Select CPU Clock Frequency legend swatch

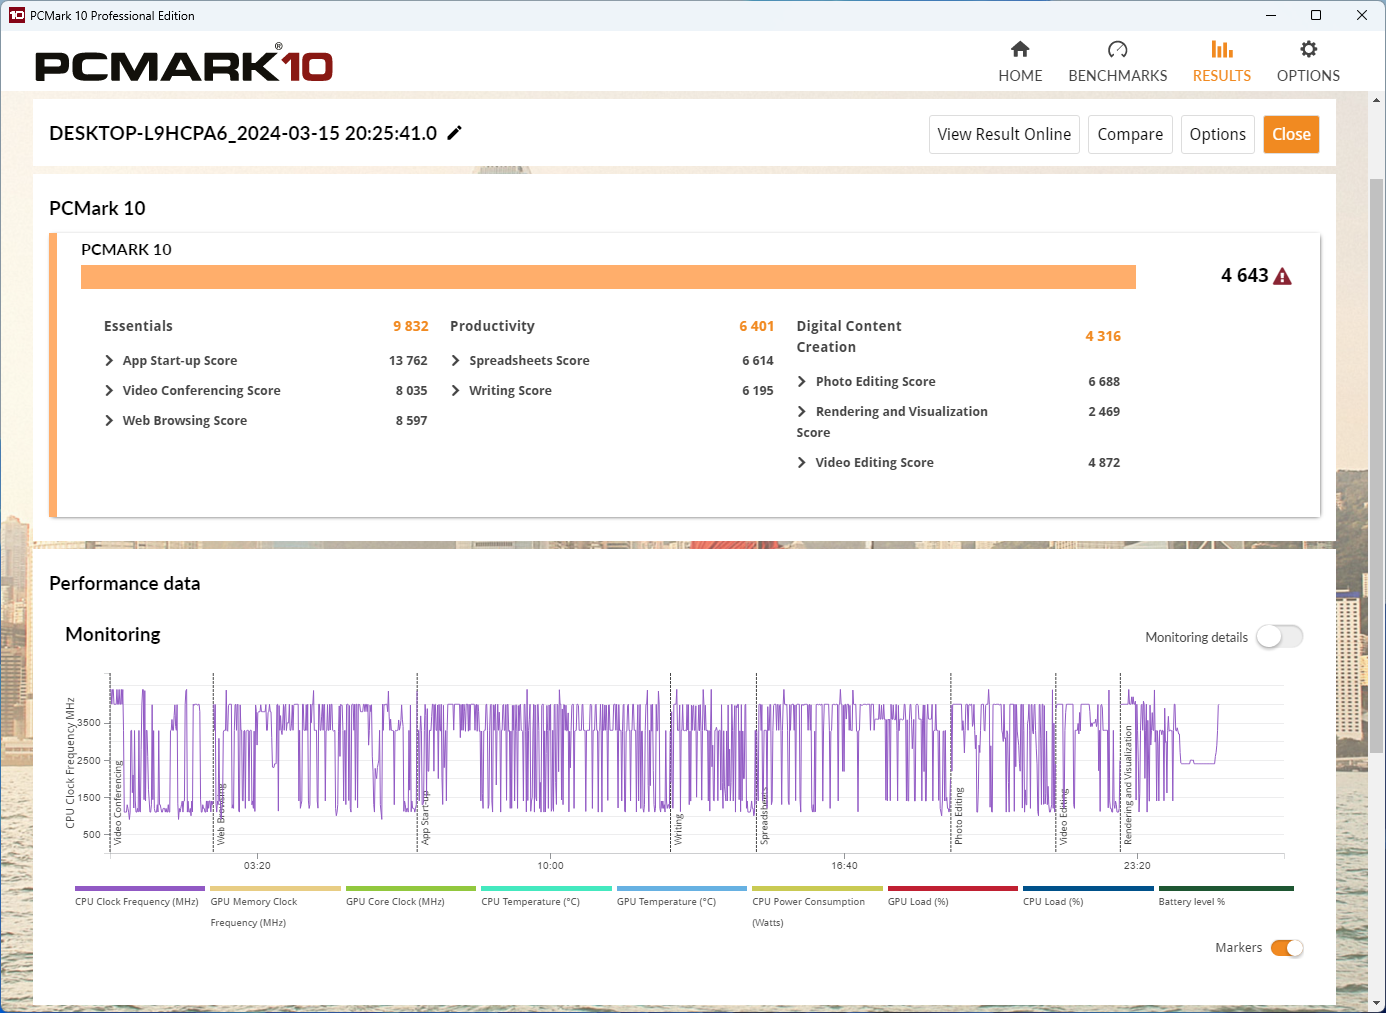pyautogui.click(x=140, y=888)
